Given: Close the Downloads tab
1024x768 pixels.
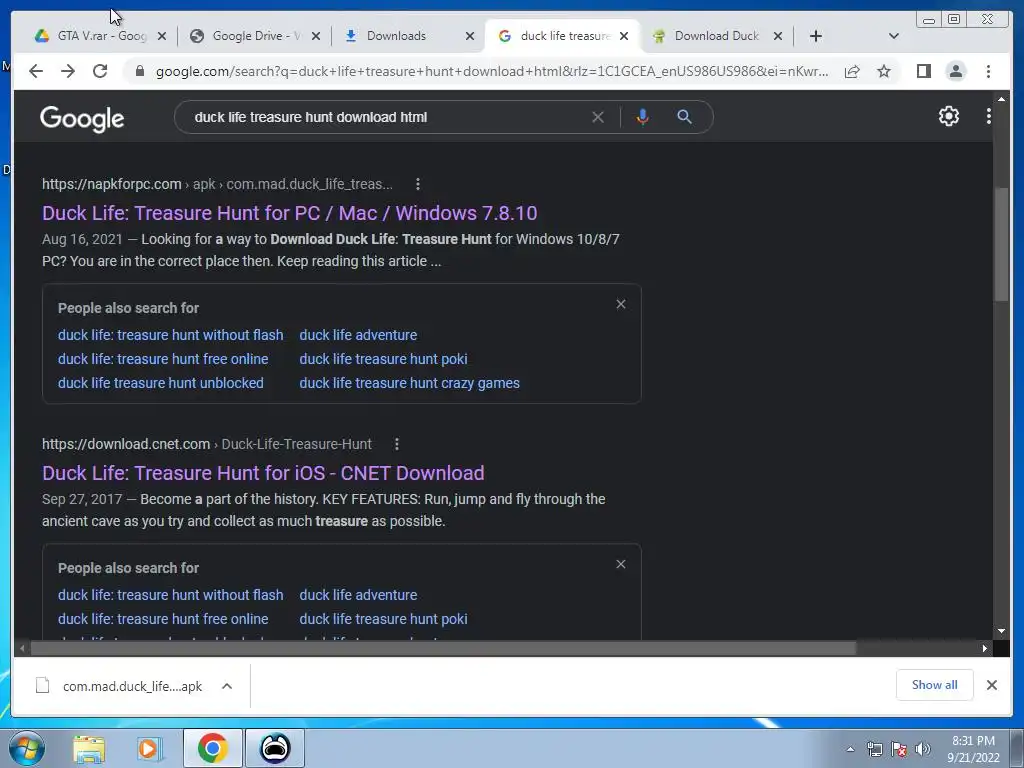Looking at the screenshot, I should click(x=470, y=36).
